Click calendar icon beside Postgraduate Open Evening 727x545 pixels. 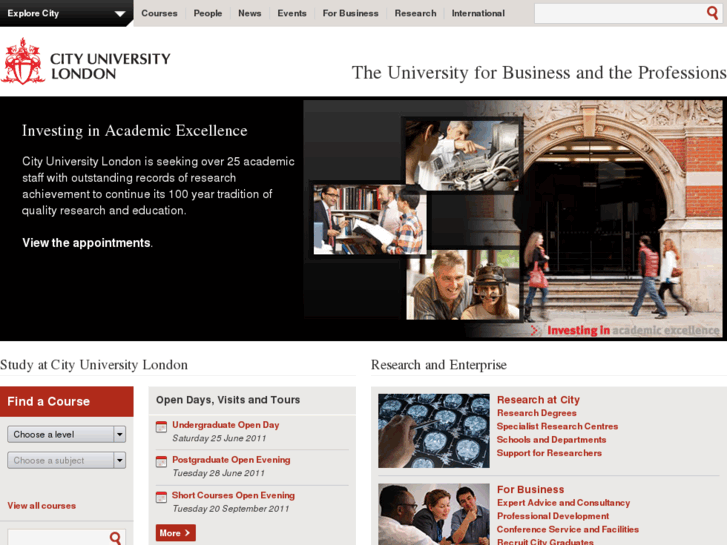pos(161,462)
